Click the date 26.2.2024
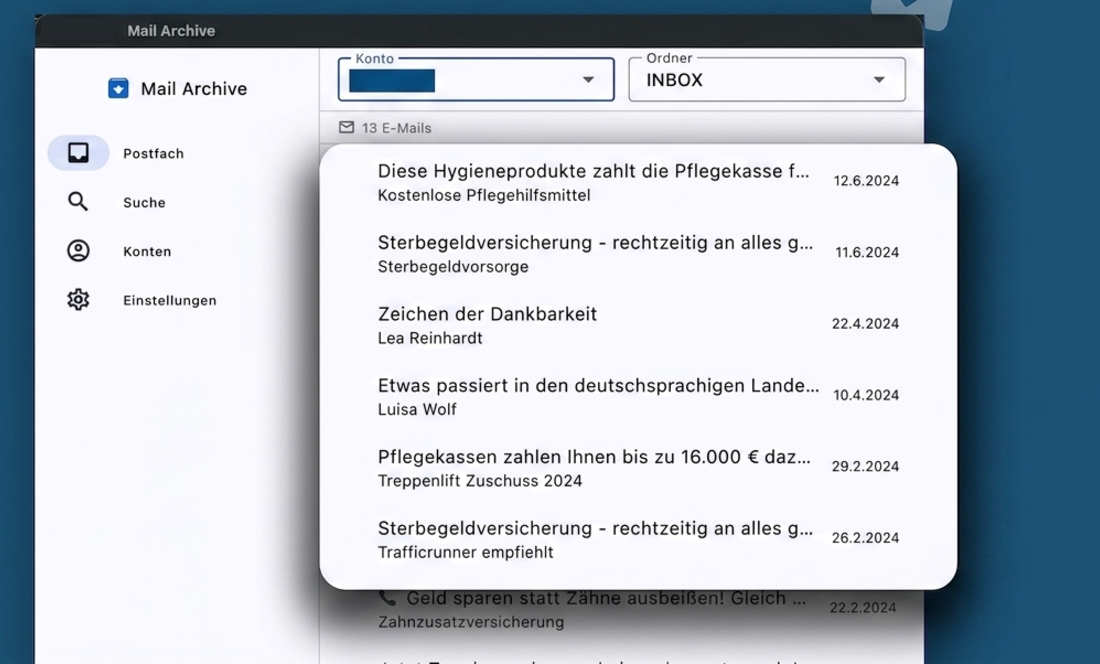1100x664 pixels. [x=866, y=538]
